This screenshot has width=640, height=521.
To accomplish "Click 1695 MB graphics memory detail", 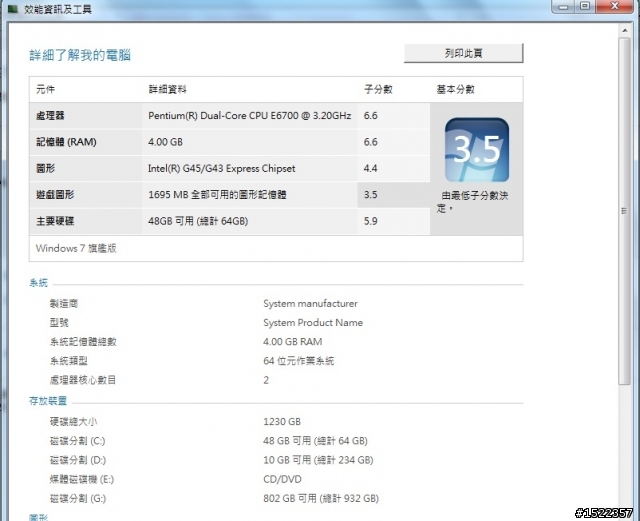I will click(217, 195).
